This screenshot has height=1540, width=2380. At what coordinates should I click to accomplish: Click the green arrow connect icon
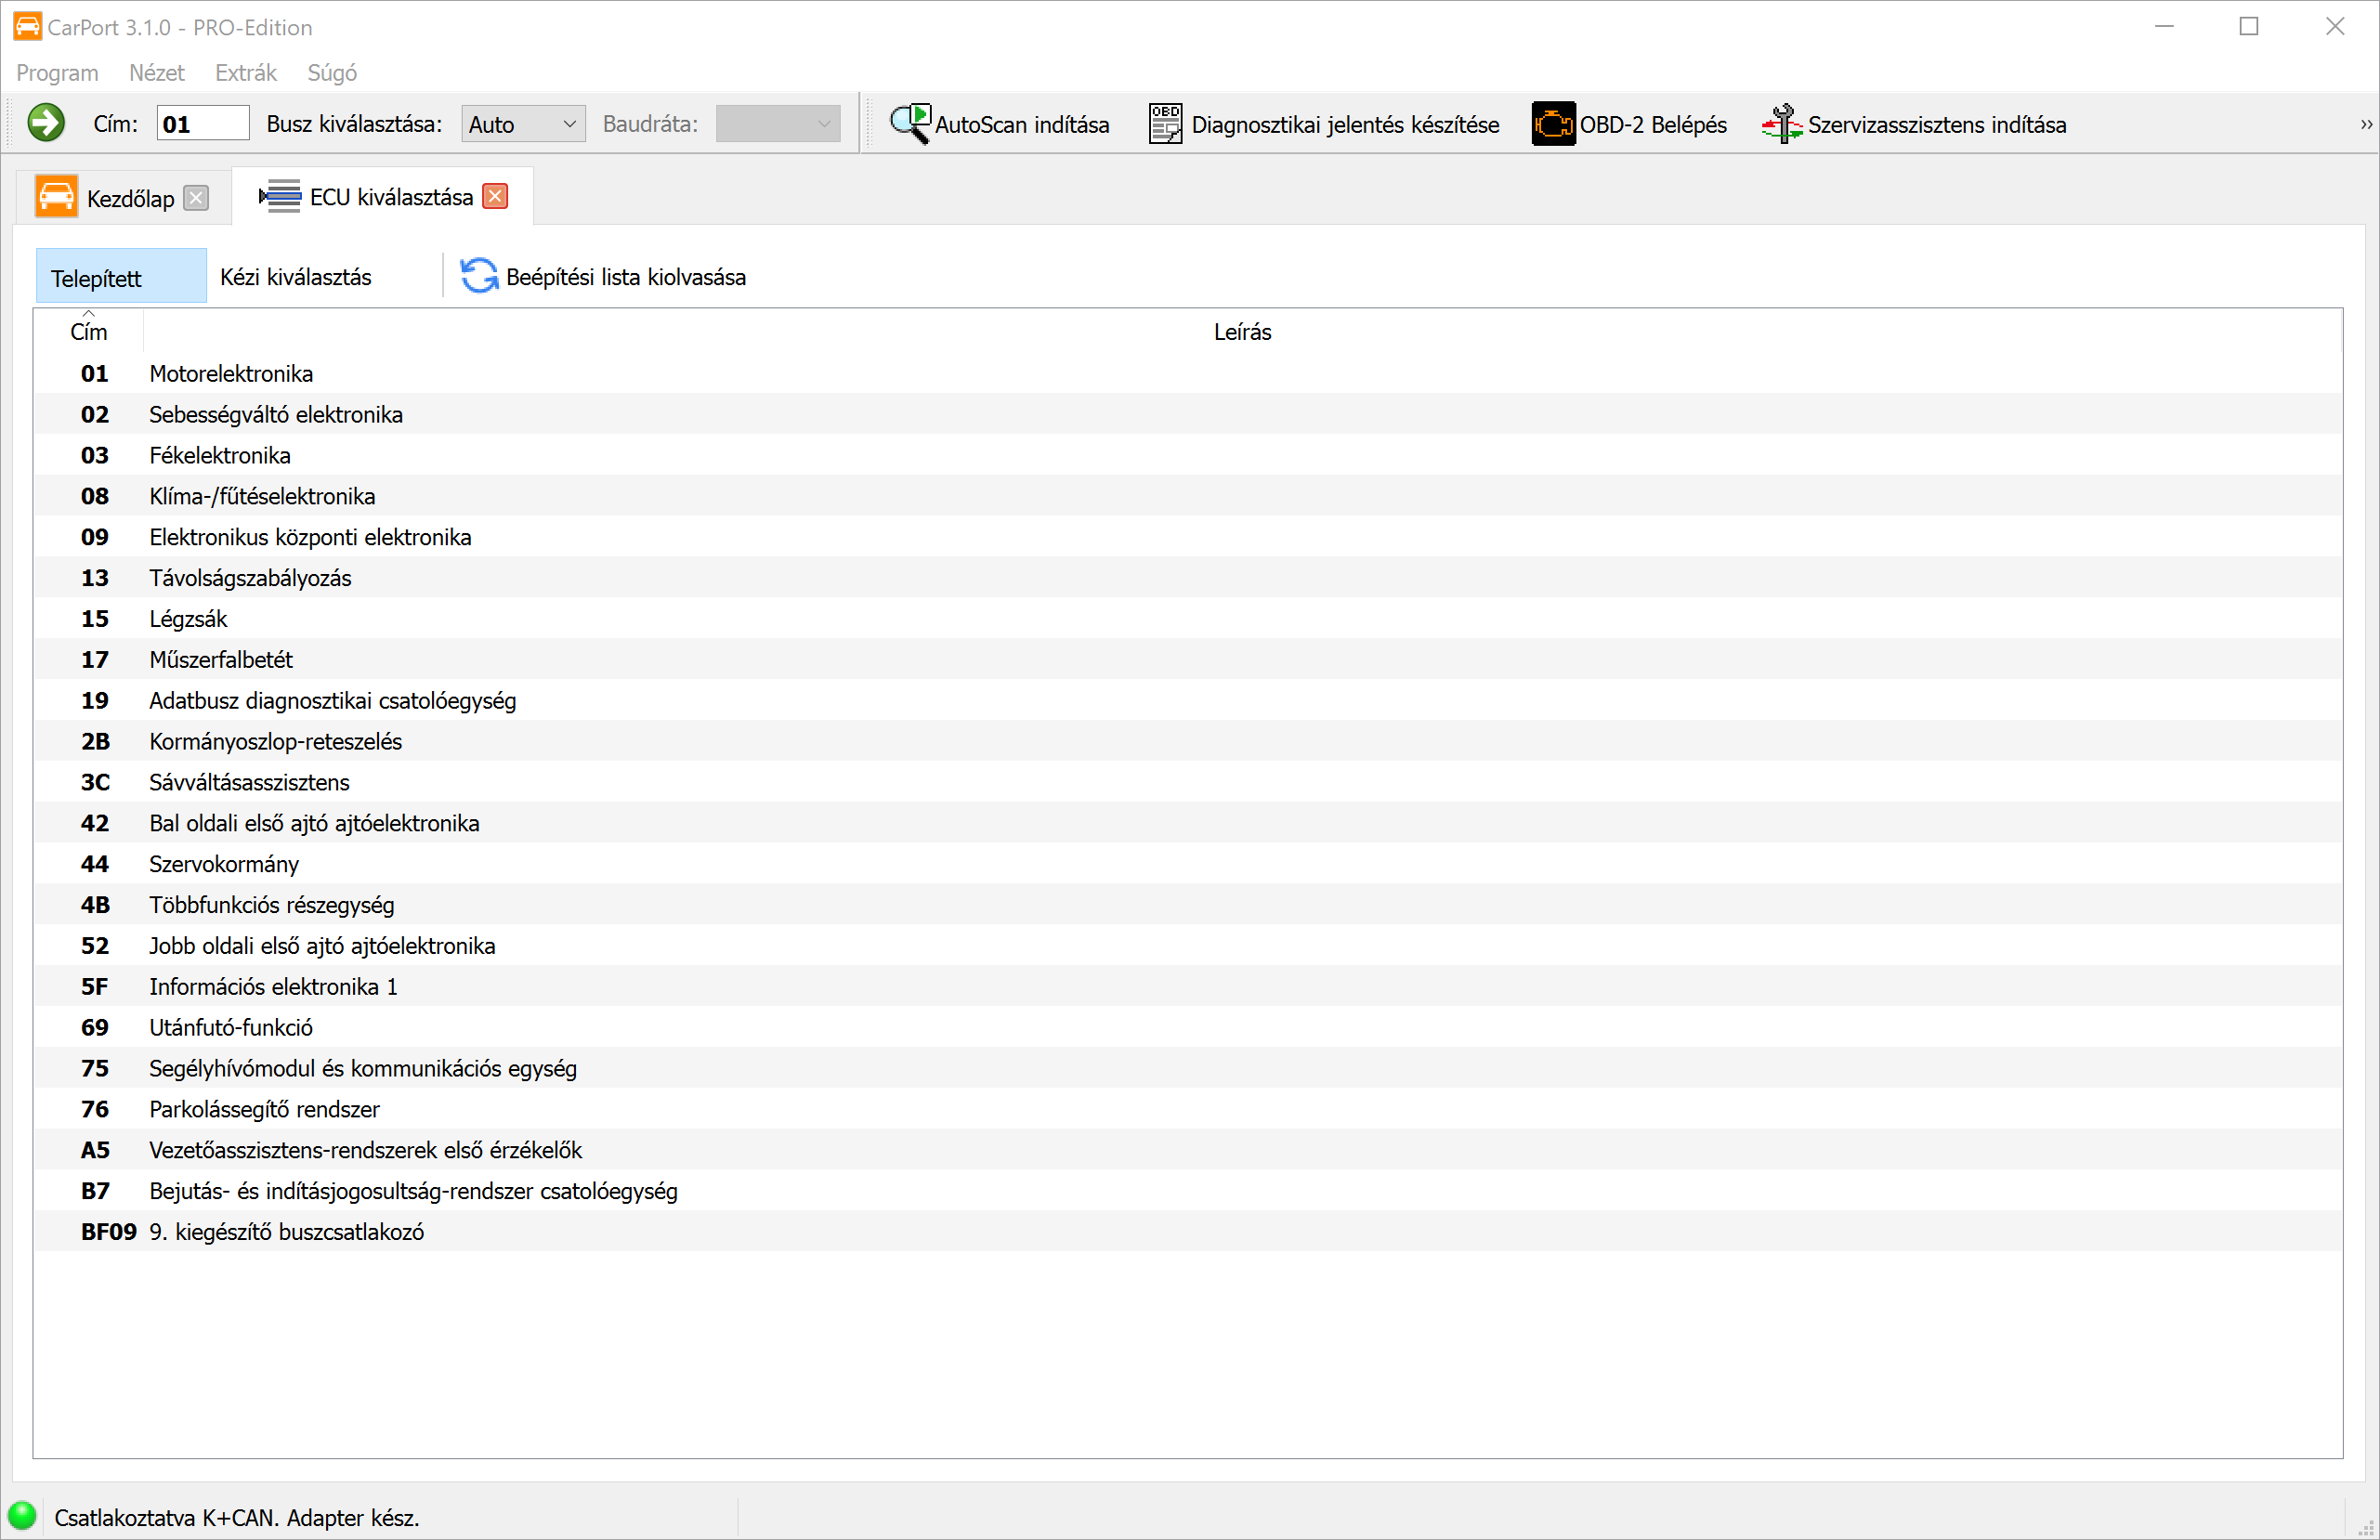click(x=45, y=124)
